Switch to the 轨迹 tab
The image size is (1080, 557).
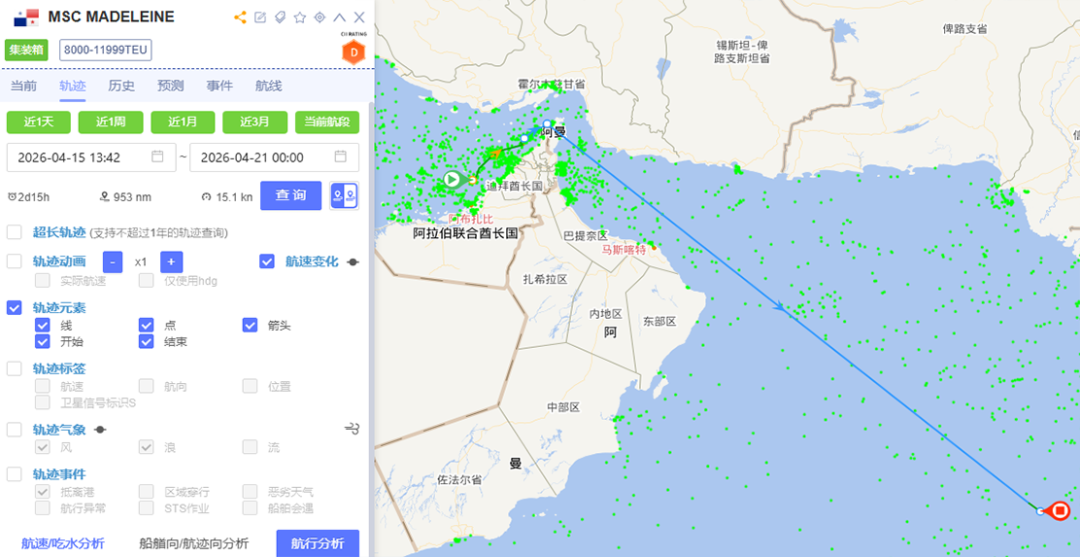click(72, 86)
